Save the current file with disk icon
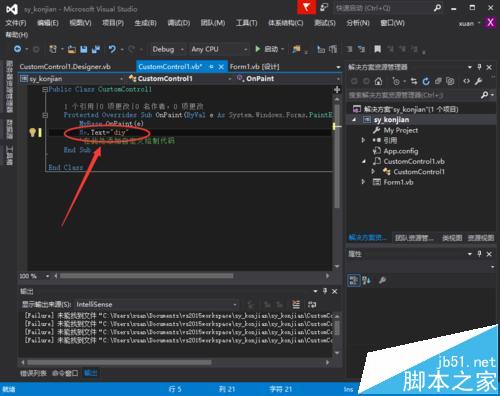 click(84, 49)
